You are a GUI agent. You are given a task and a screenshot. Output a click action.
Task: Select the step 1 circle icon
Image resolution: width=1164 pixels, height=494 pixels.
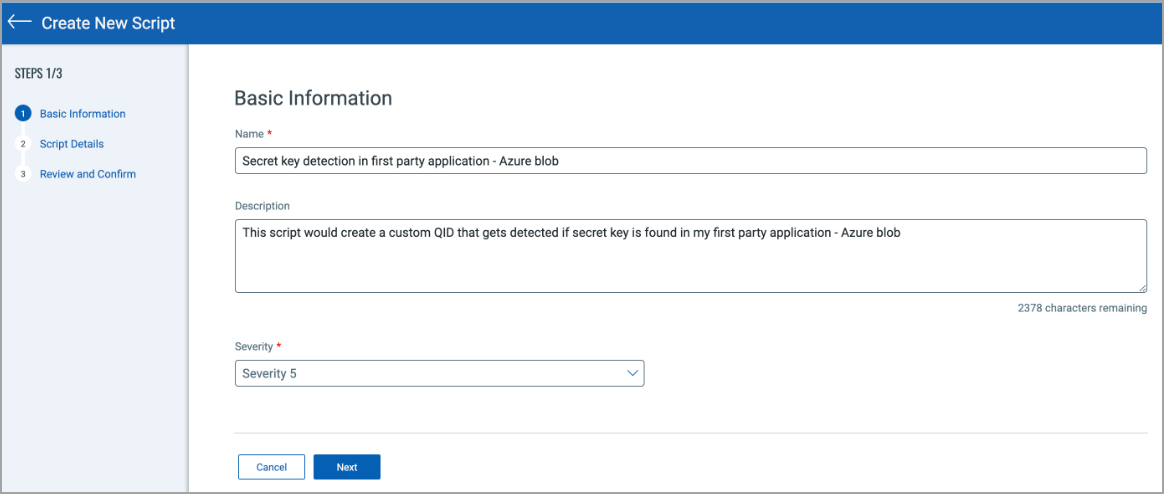[22, 114]
